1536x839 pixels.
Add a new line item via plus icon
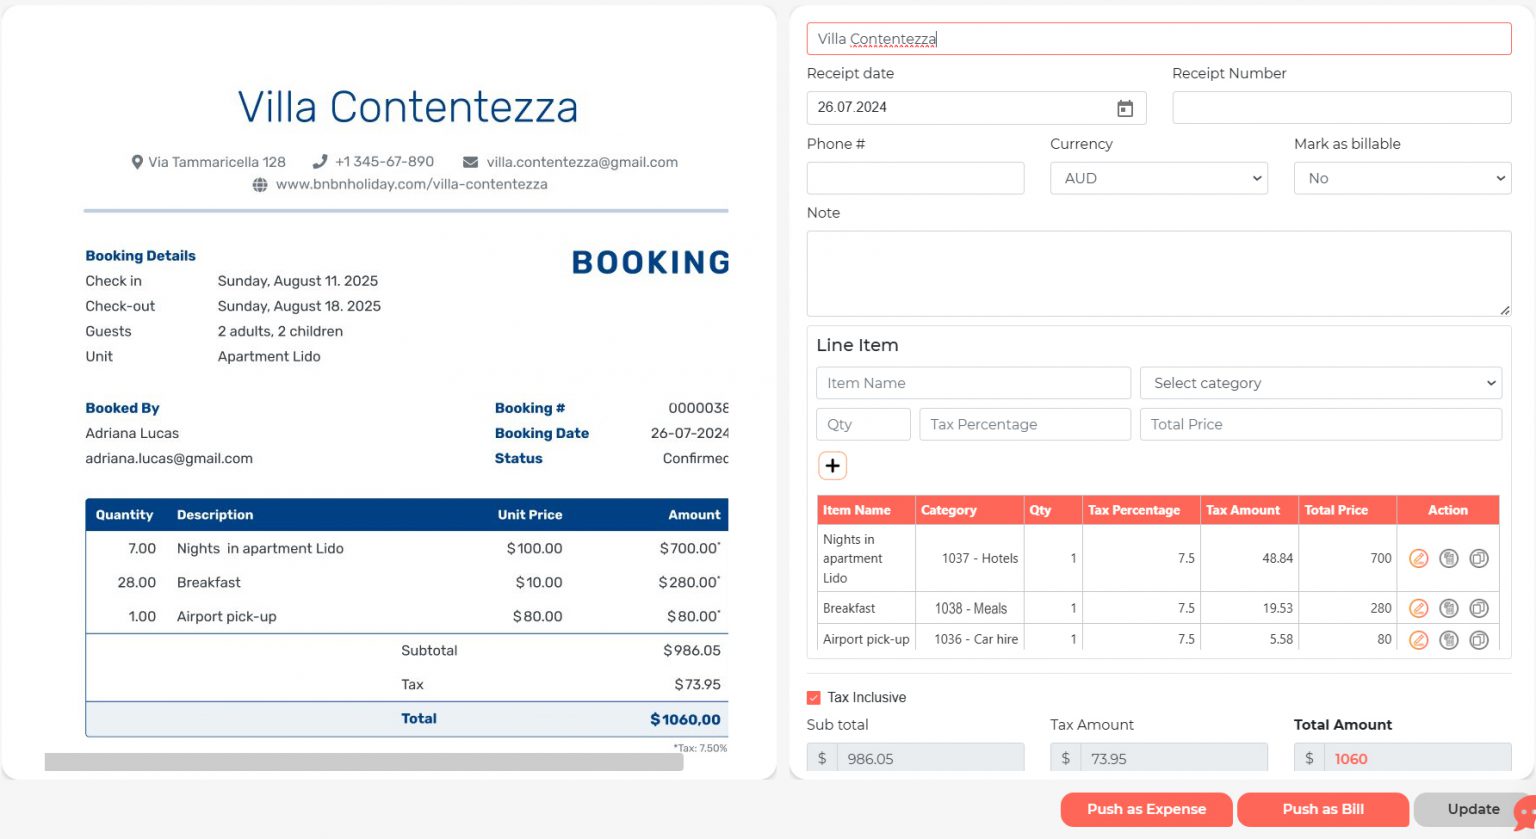(832, 465)
